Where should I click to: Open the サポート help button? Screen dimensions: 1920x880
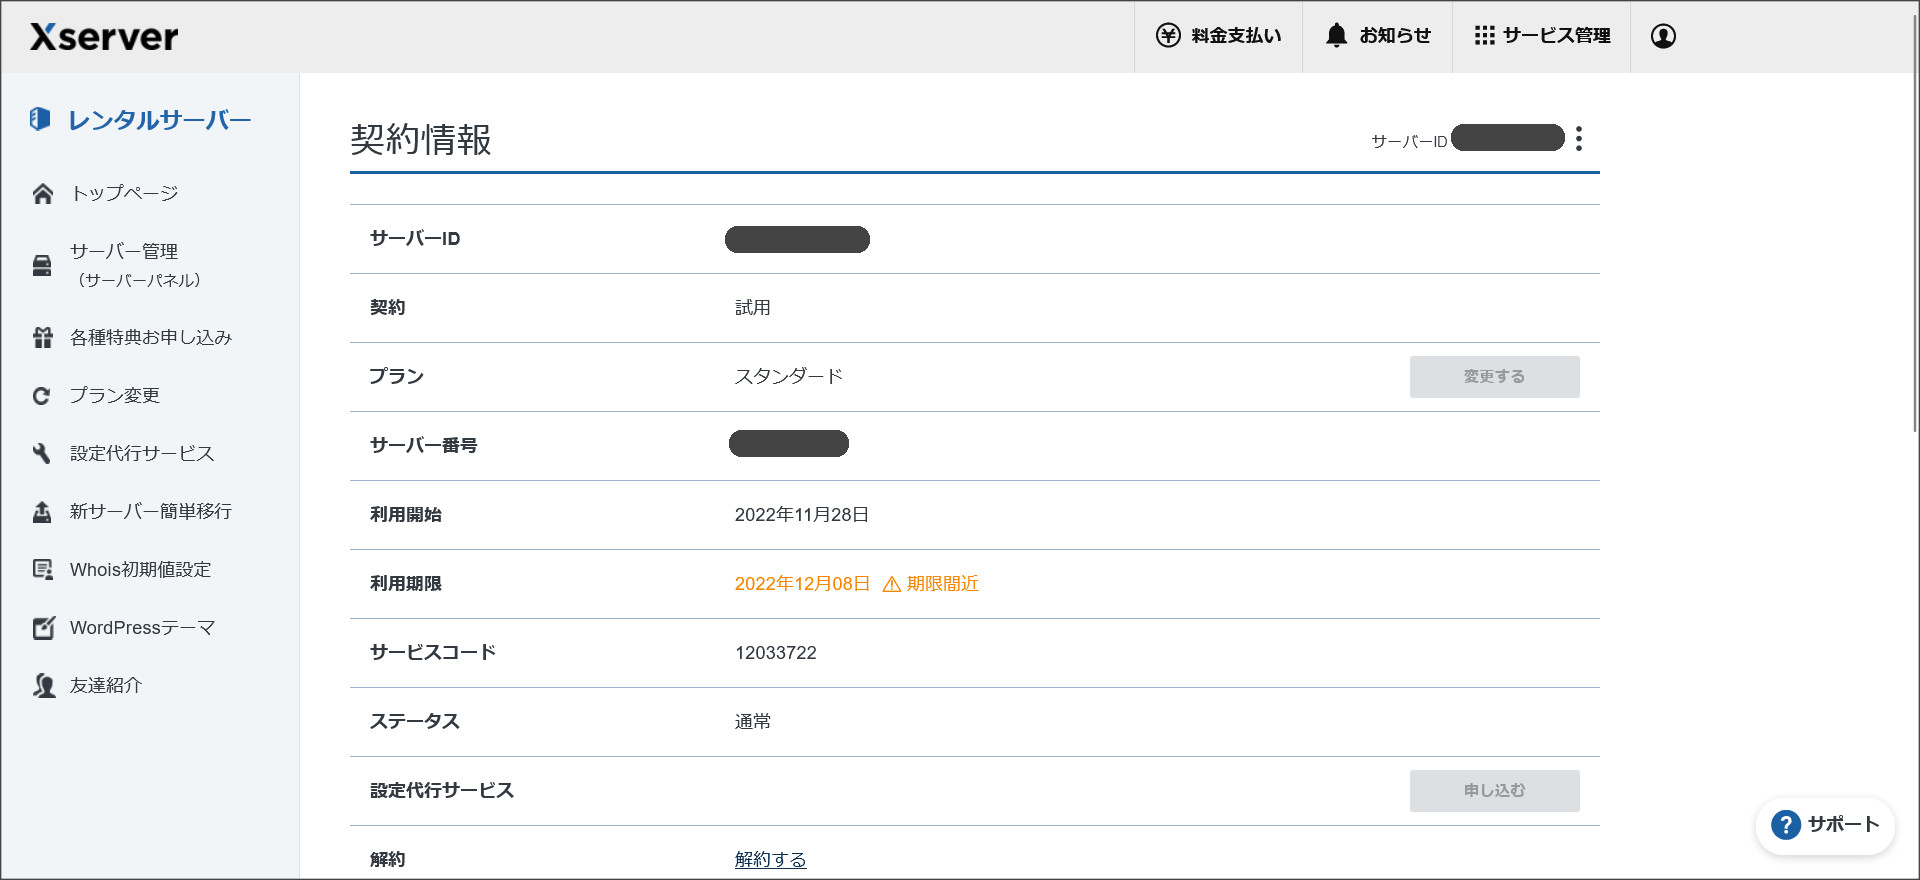point(1825,825)
